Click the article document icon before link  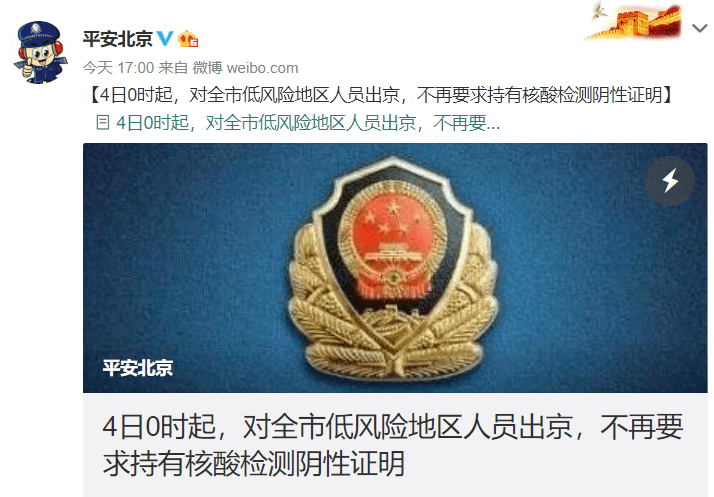[103, 123]
